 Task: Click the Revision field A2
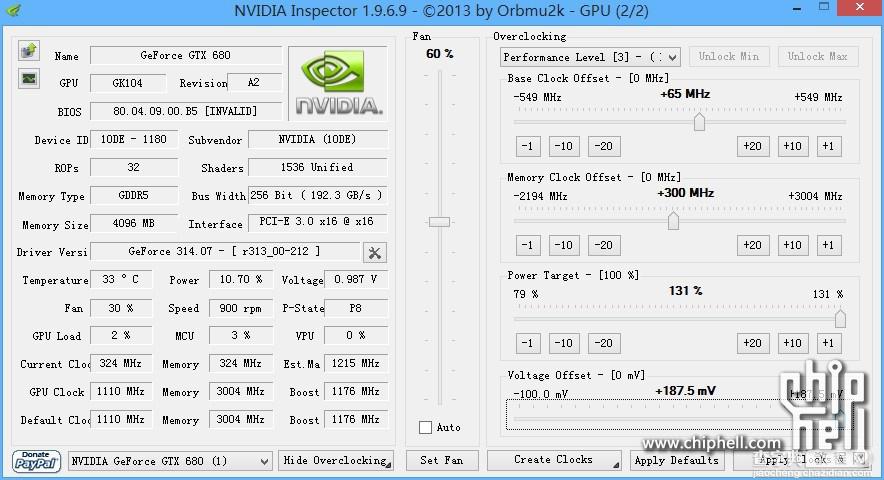[254, 82]
